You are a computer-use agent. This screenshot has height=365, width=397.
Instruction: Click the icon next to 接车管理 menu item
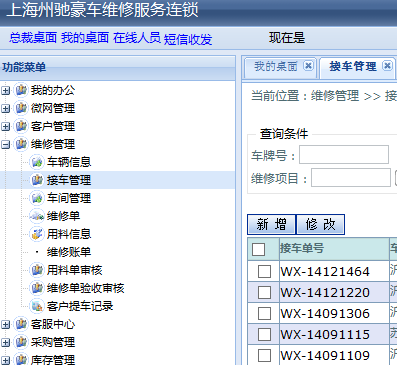(37, 180)
